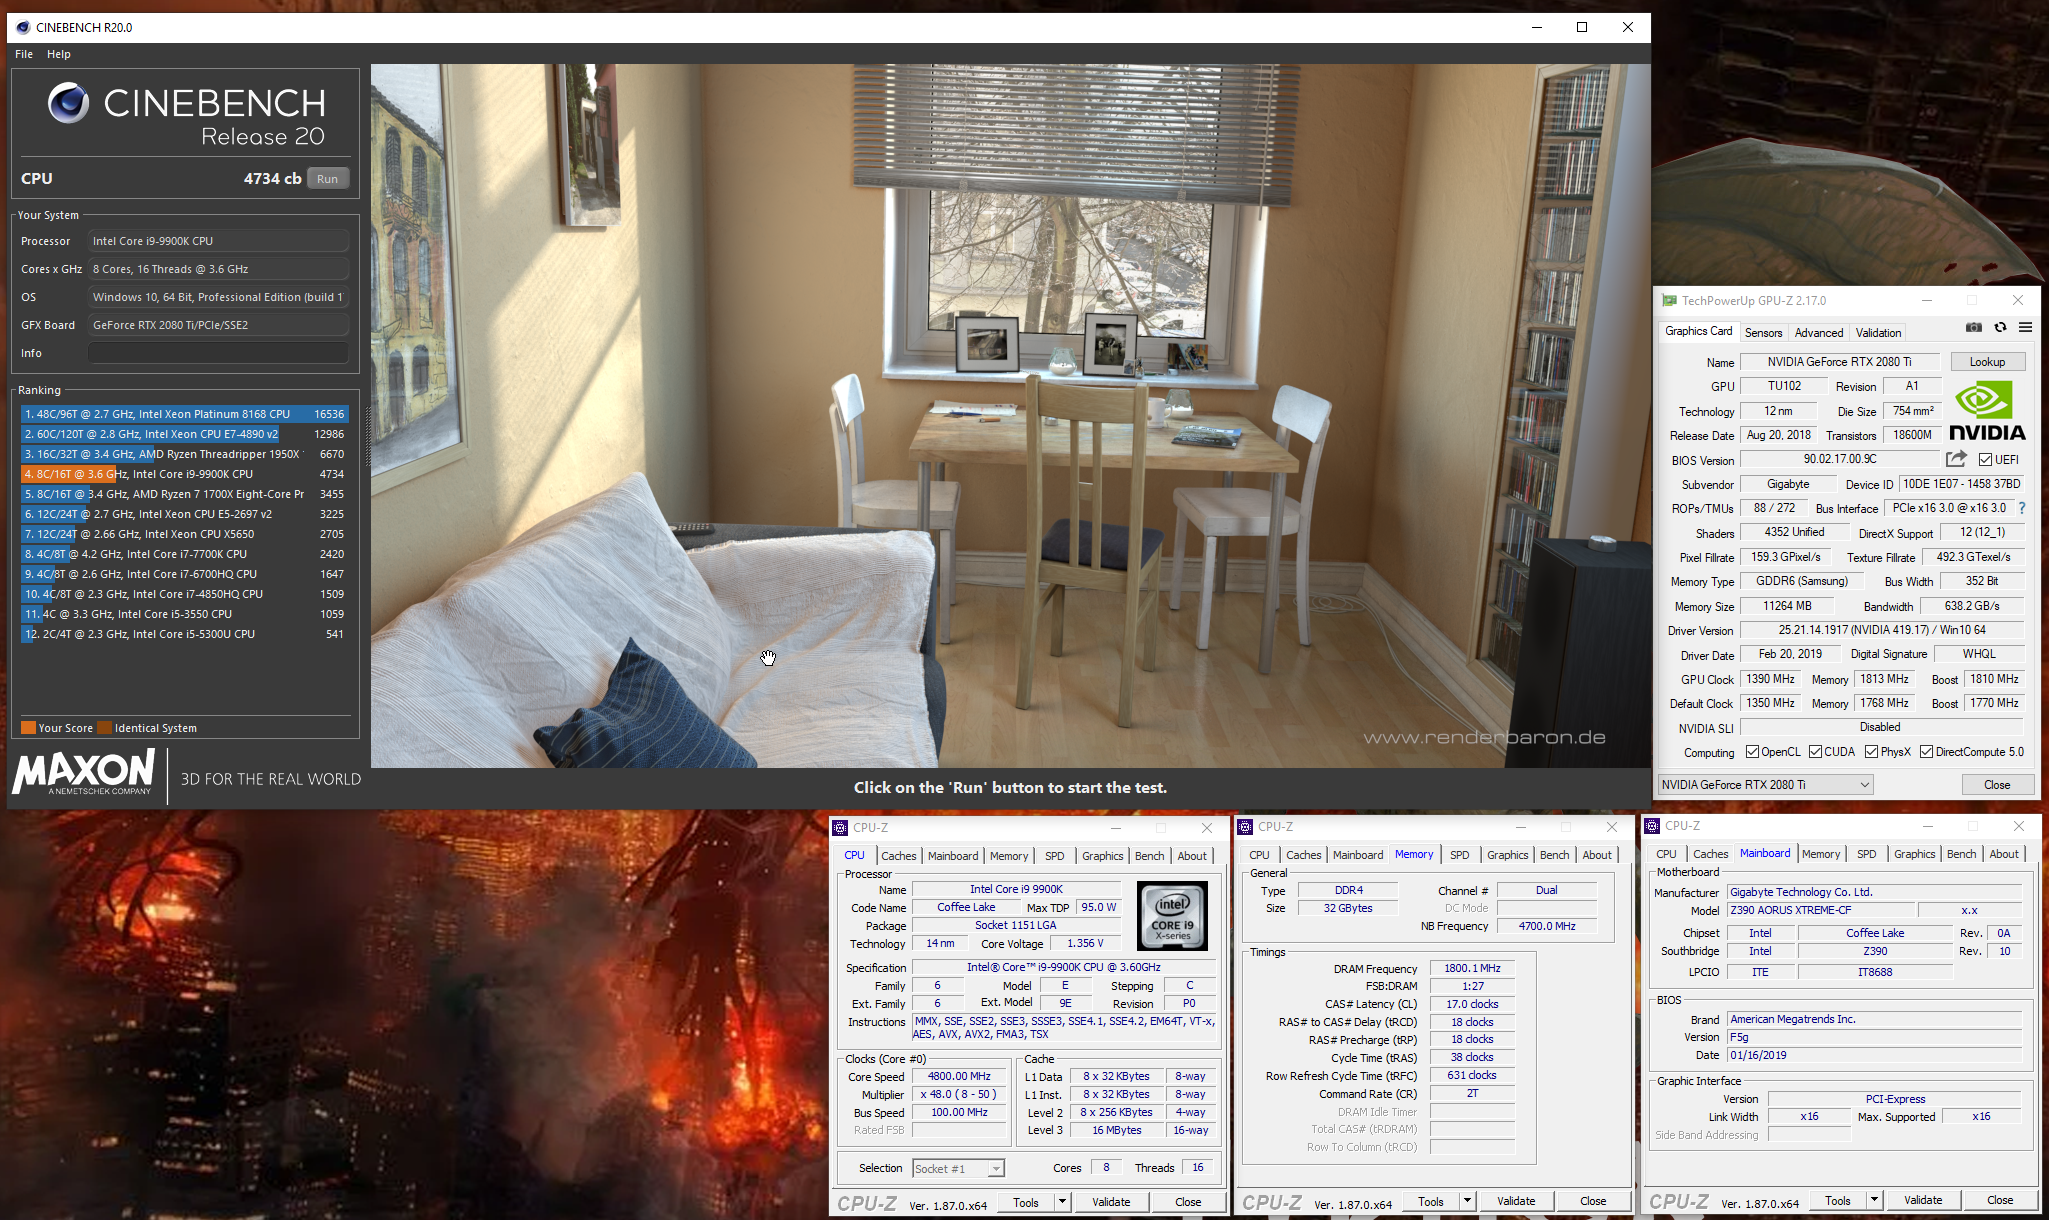This screenshot has height=1220, width=2049.
Task: Expand the Tools dropdown arrow in the CPU-Z CPU window
Action: coord(1062,1202)
